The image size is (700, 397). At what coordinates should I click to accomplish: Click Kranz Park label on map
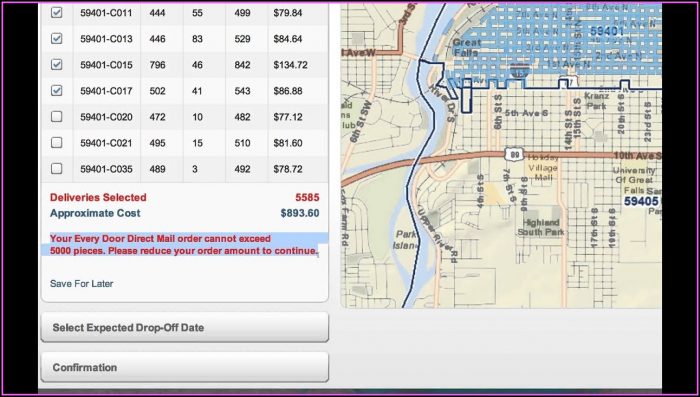596,101
